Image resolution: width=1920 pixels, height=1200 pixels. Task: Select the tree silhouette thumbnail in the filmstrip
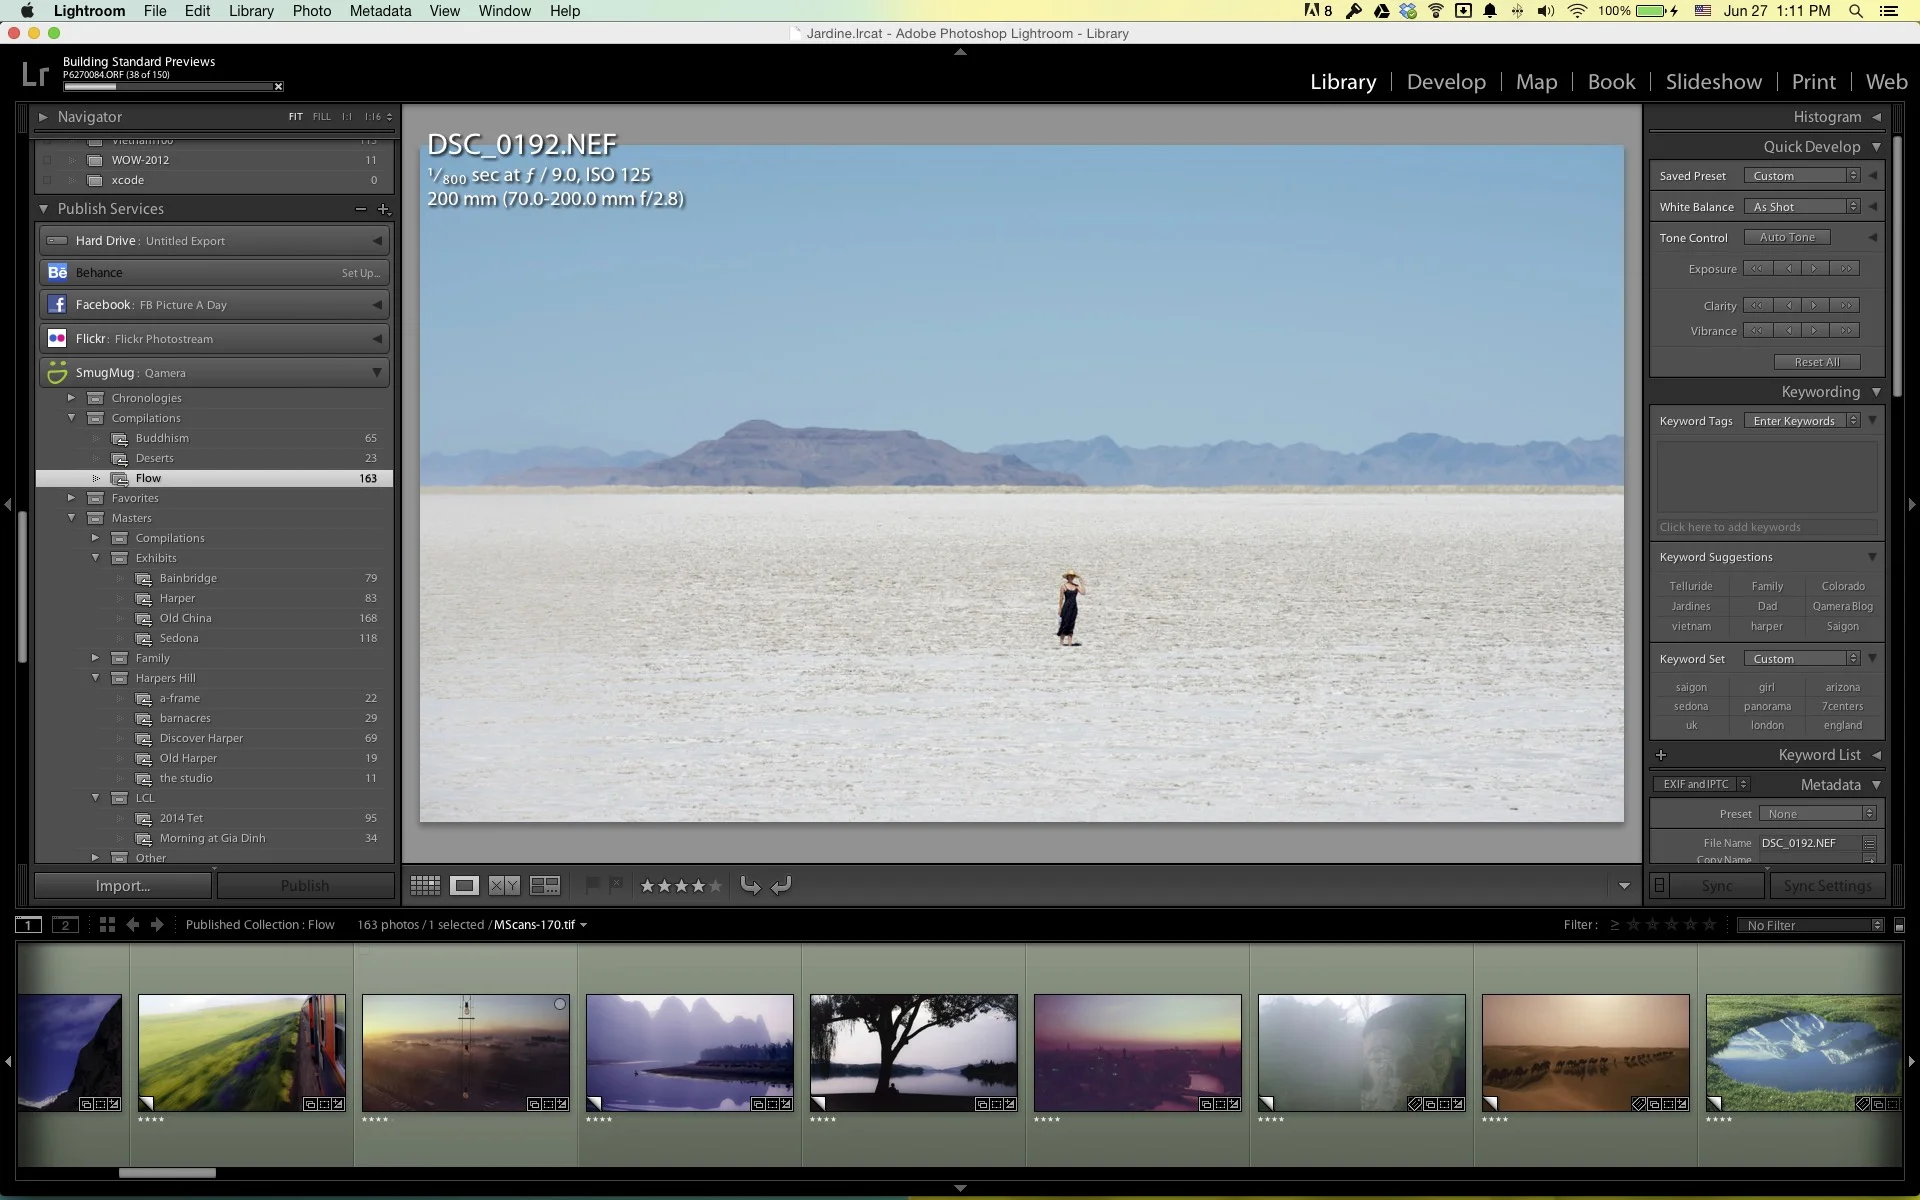[913, 1052]
